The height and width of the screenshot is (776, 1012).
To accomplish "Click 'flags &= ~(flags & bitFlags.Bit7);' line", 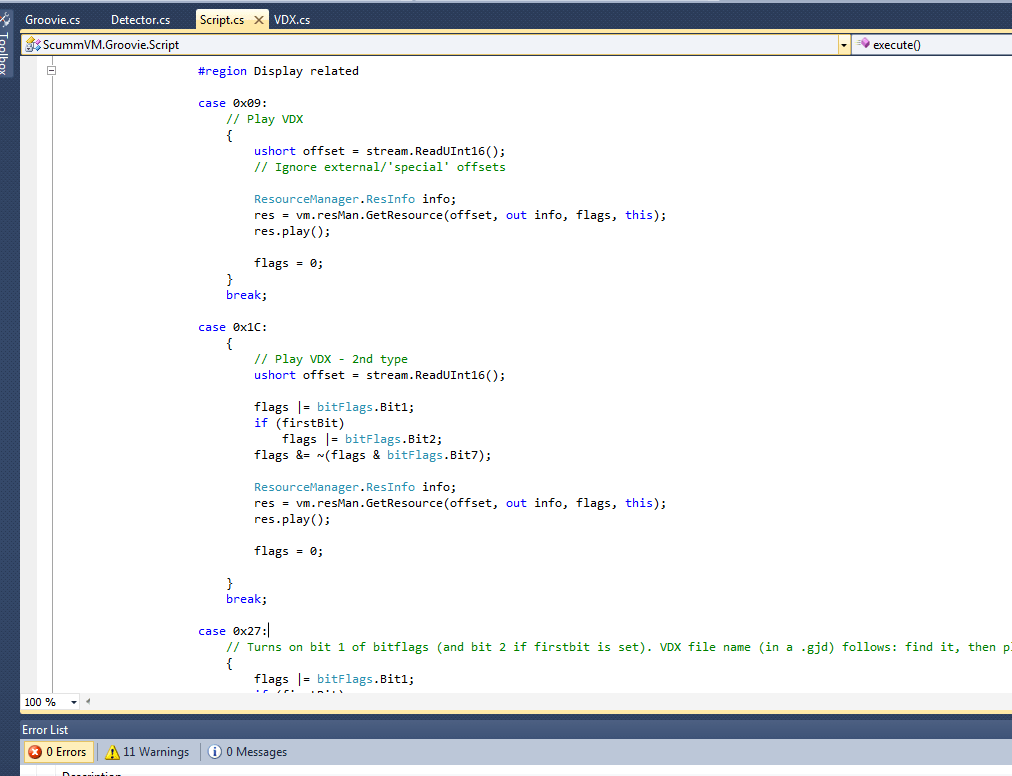I will 372,455.
